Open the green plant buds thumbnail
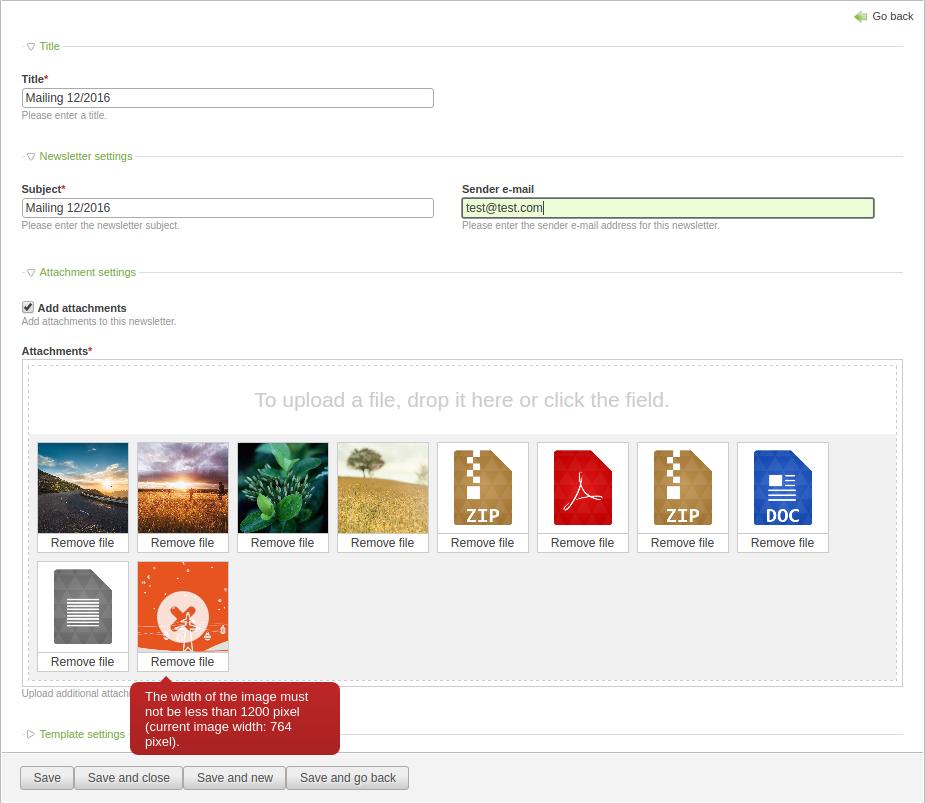This screenshot has height=803, width=925. coord(283,488)
